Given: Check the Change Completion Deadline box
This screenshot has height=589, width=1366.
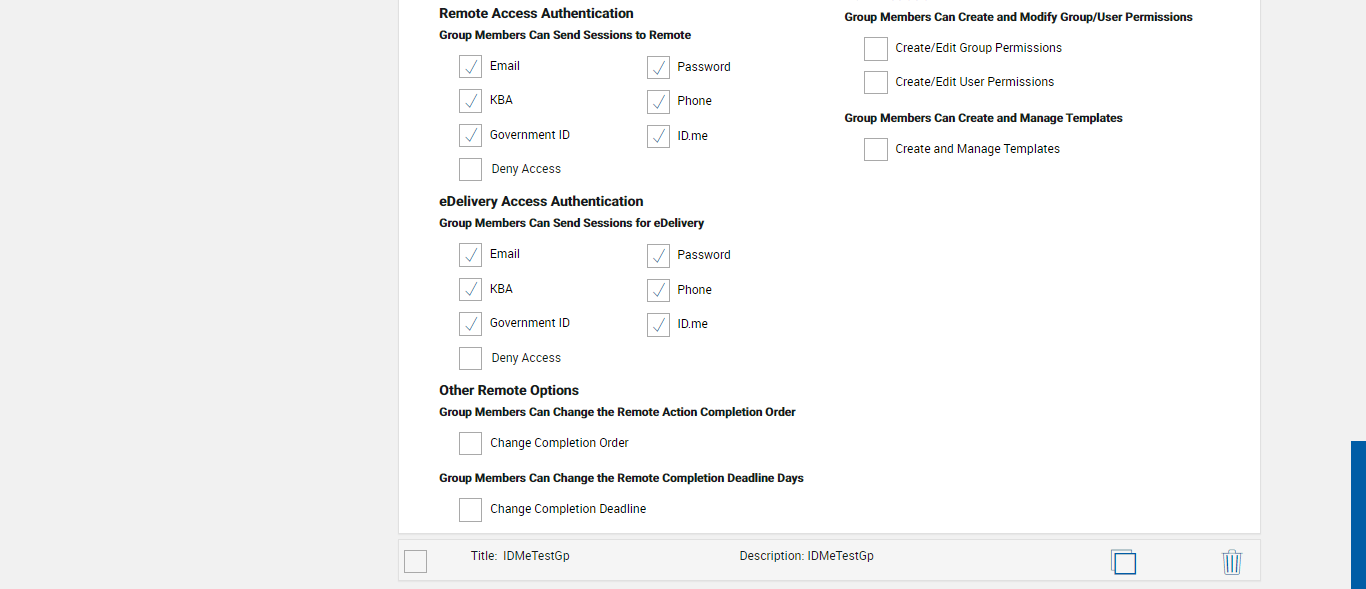Looking at the screenshot, I should point(470,510).
